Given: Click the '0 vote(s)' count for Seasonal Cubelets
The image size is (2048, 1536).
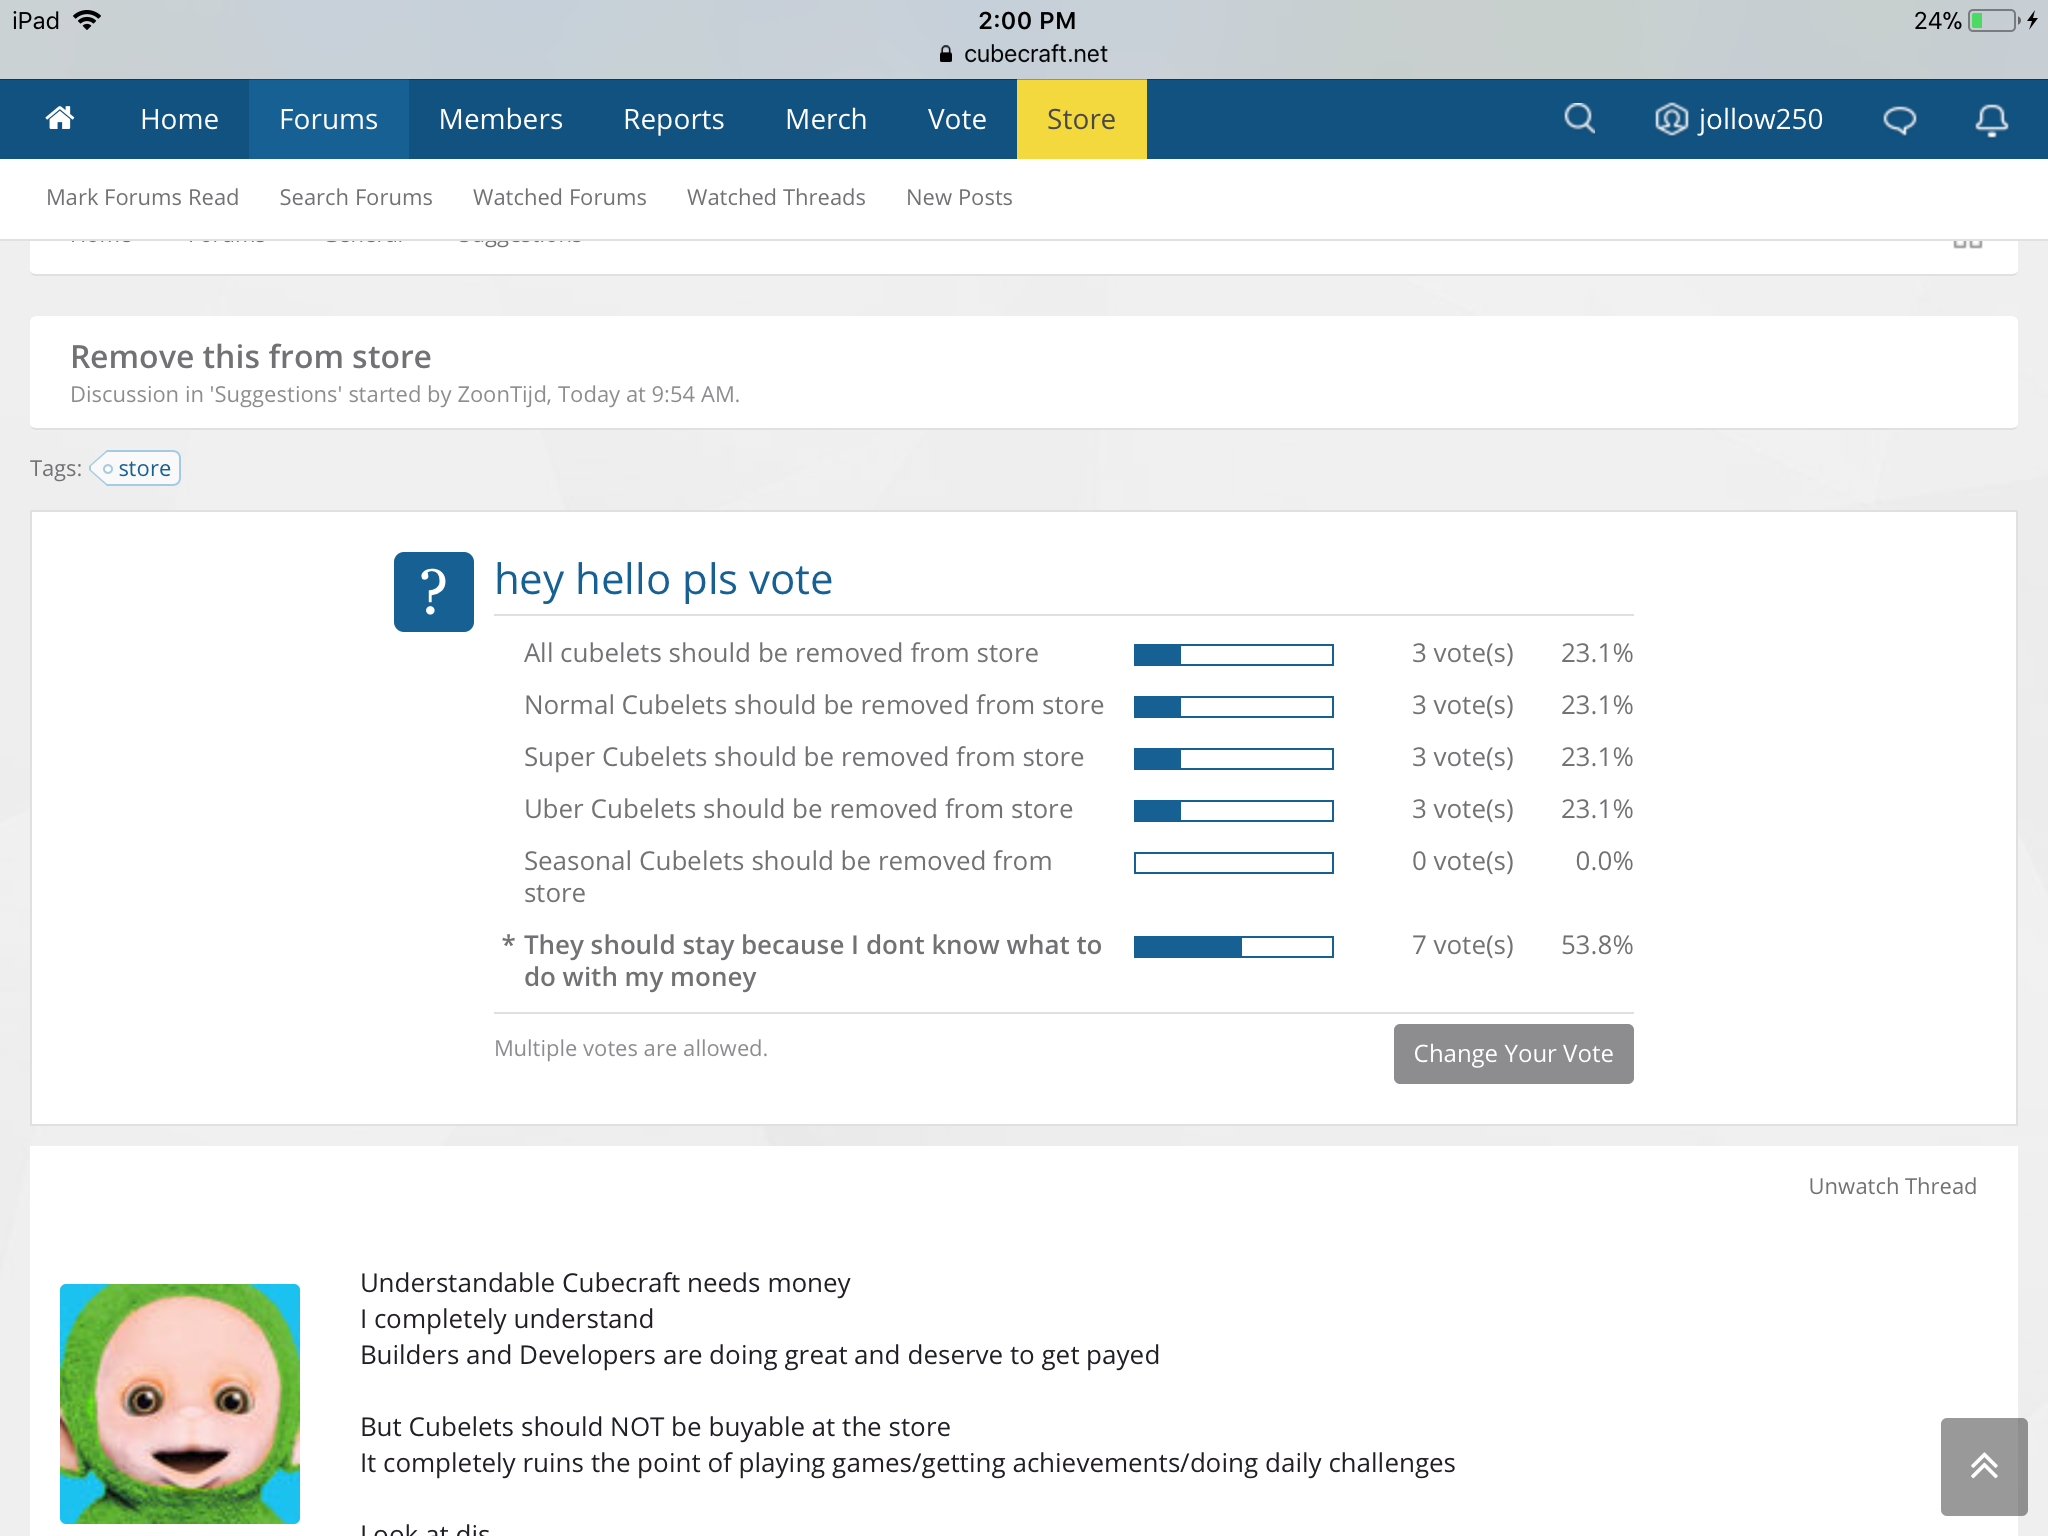Looking at the screenshot, I should pos(1463,861).
